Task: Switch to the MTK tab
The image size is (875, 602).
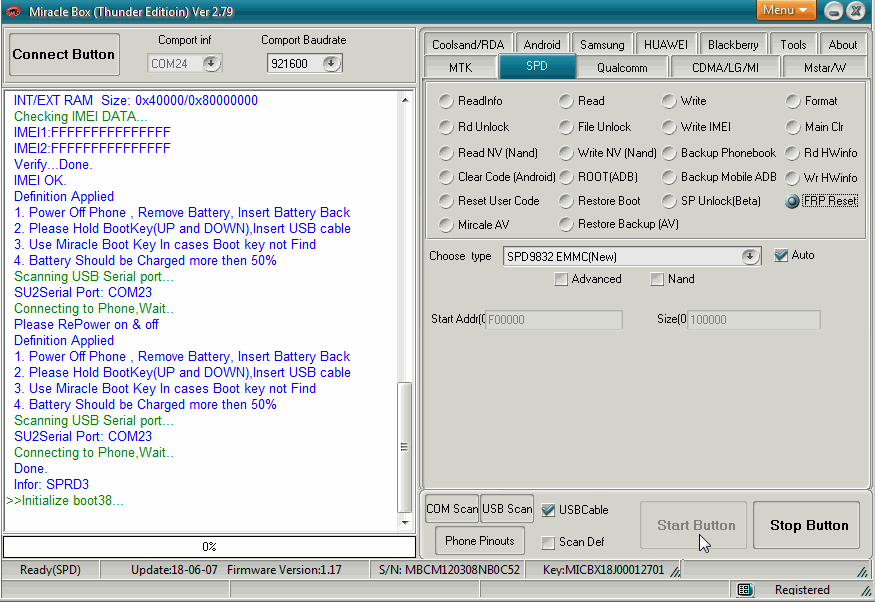Action: tap(460, 68)
